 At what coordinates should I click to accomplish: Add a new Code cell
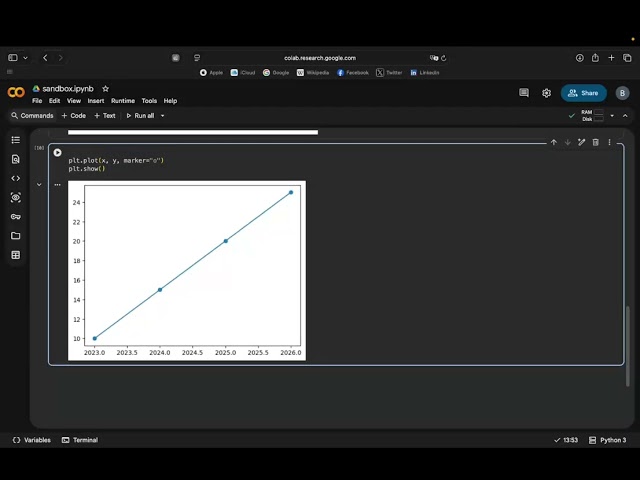click(73, 116)
